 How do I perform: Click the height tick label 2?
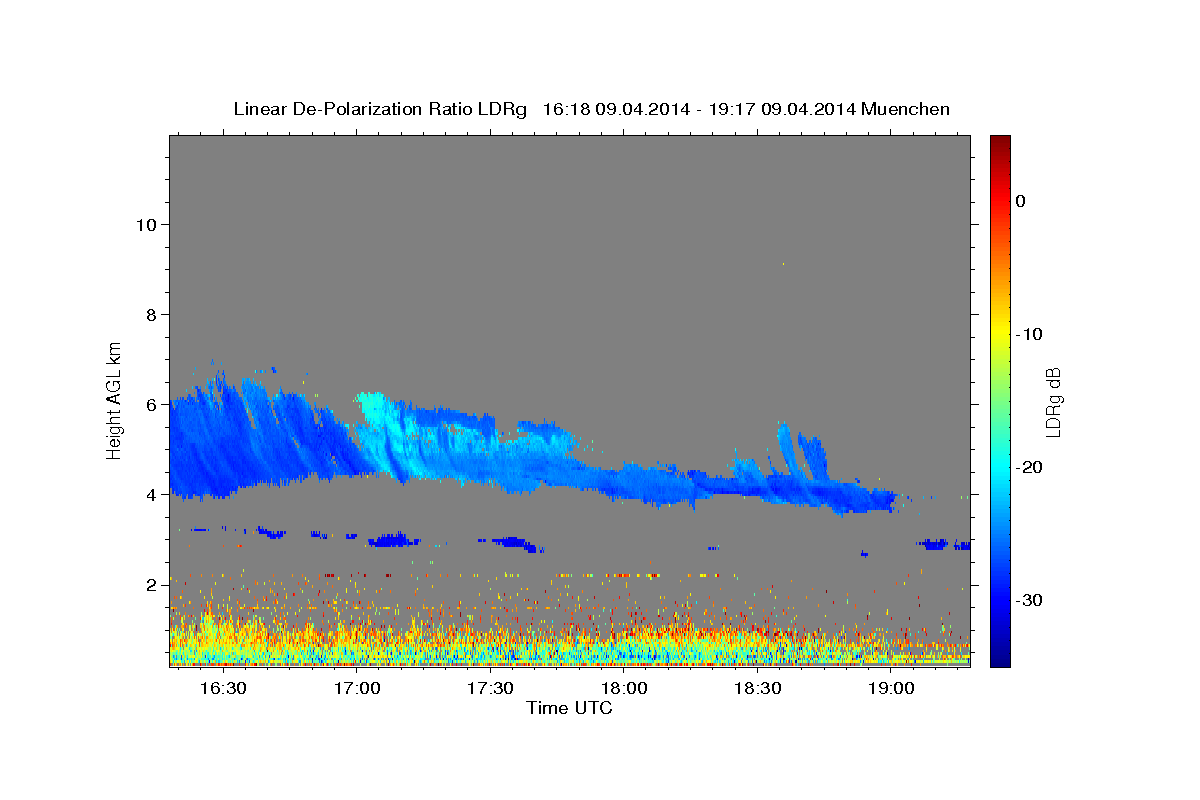[x=150, y=584]
